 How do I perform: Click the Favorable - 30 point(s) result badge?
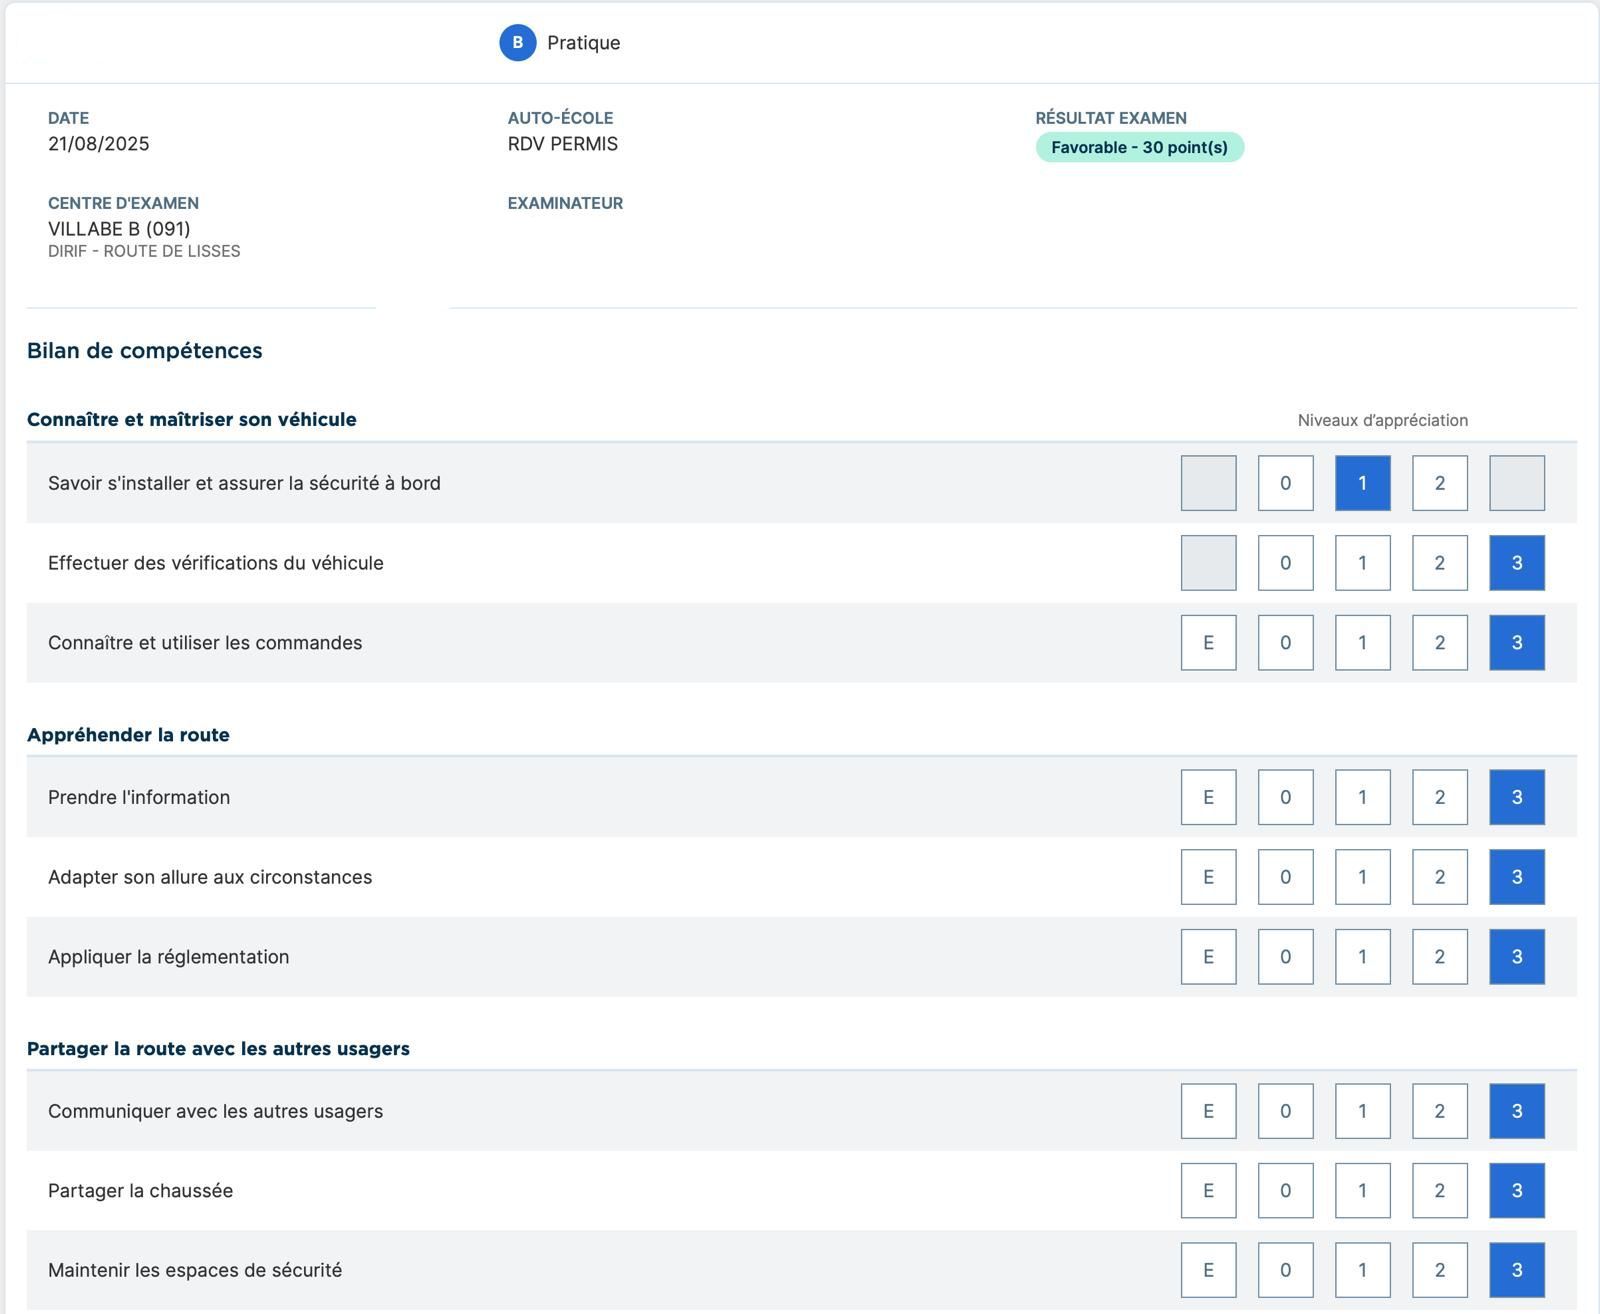(x=1139, y=147)
